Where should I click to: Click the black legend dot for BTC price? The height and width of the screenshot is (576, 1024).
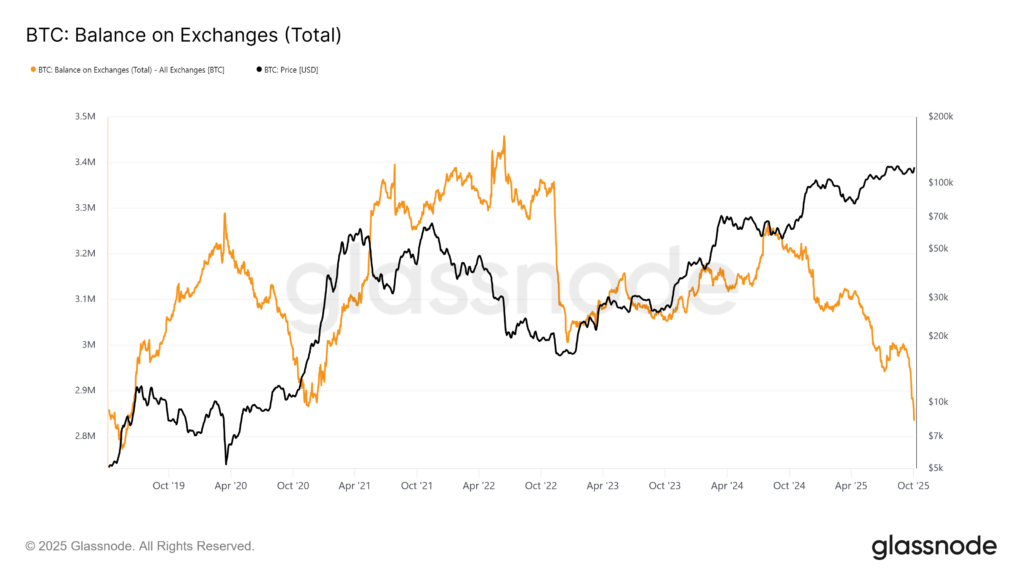point(260,70)
